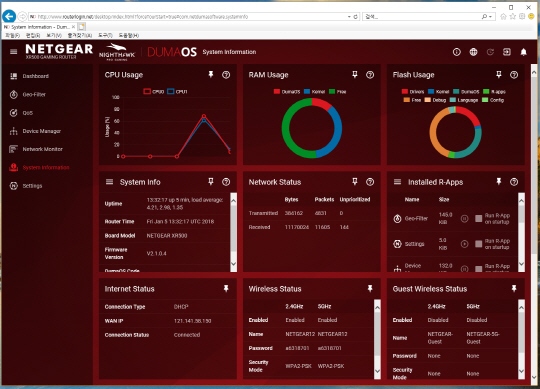
Task: Show help for the RAM Usage panel
Action: pyautogui.click(x=370, y=75)
